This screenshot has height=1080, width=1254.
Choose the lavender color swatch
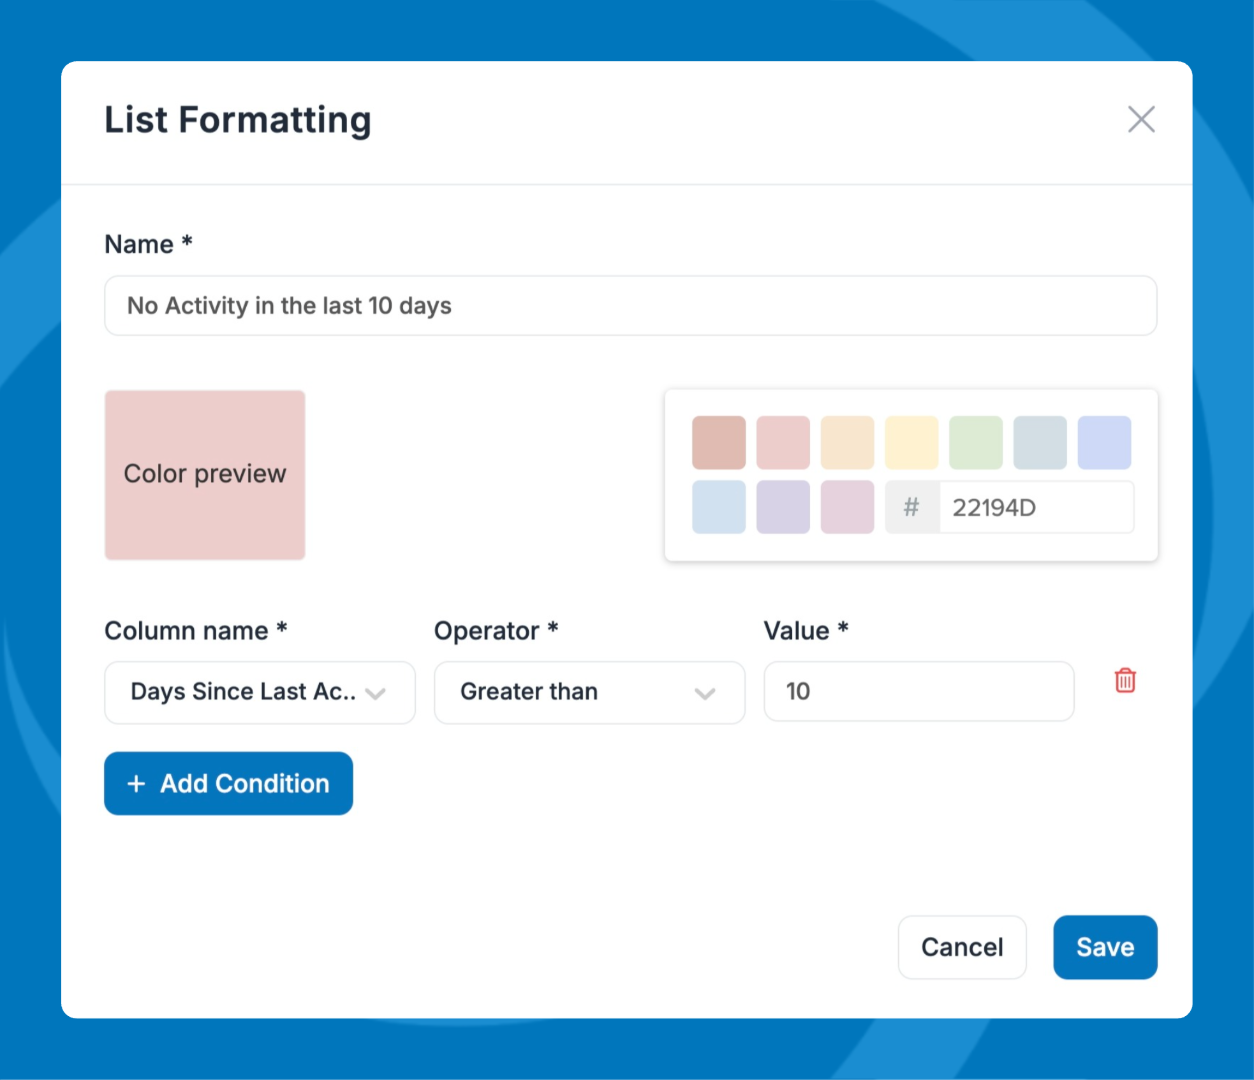pyautogui.click(x=783, y=507)
